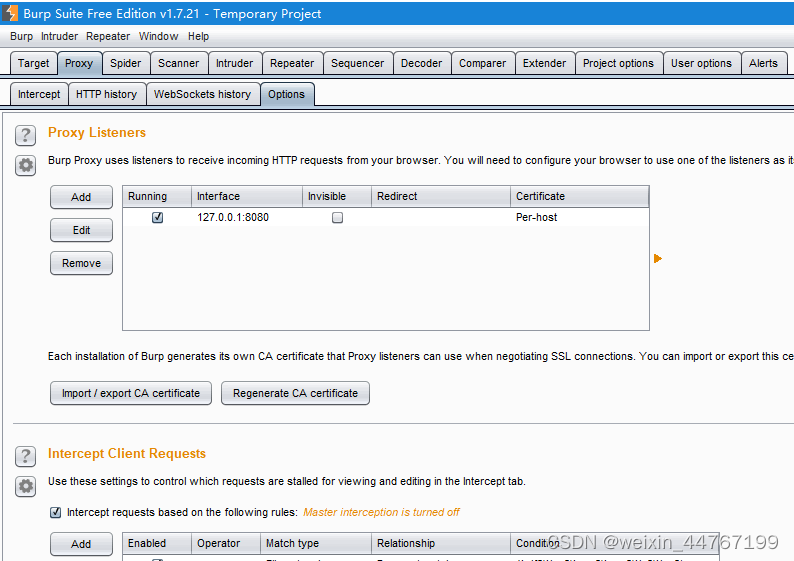Switch to the Intercept sub-tab

pyautogui.click(x=39, y=94)
